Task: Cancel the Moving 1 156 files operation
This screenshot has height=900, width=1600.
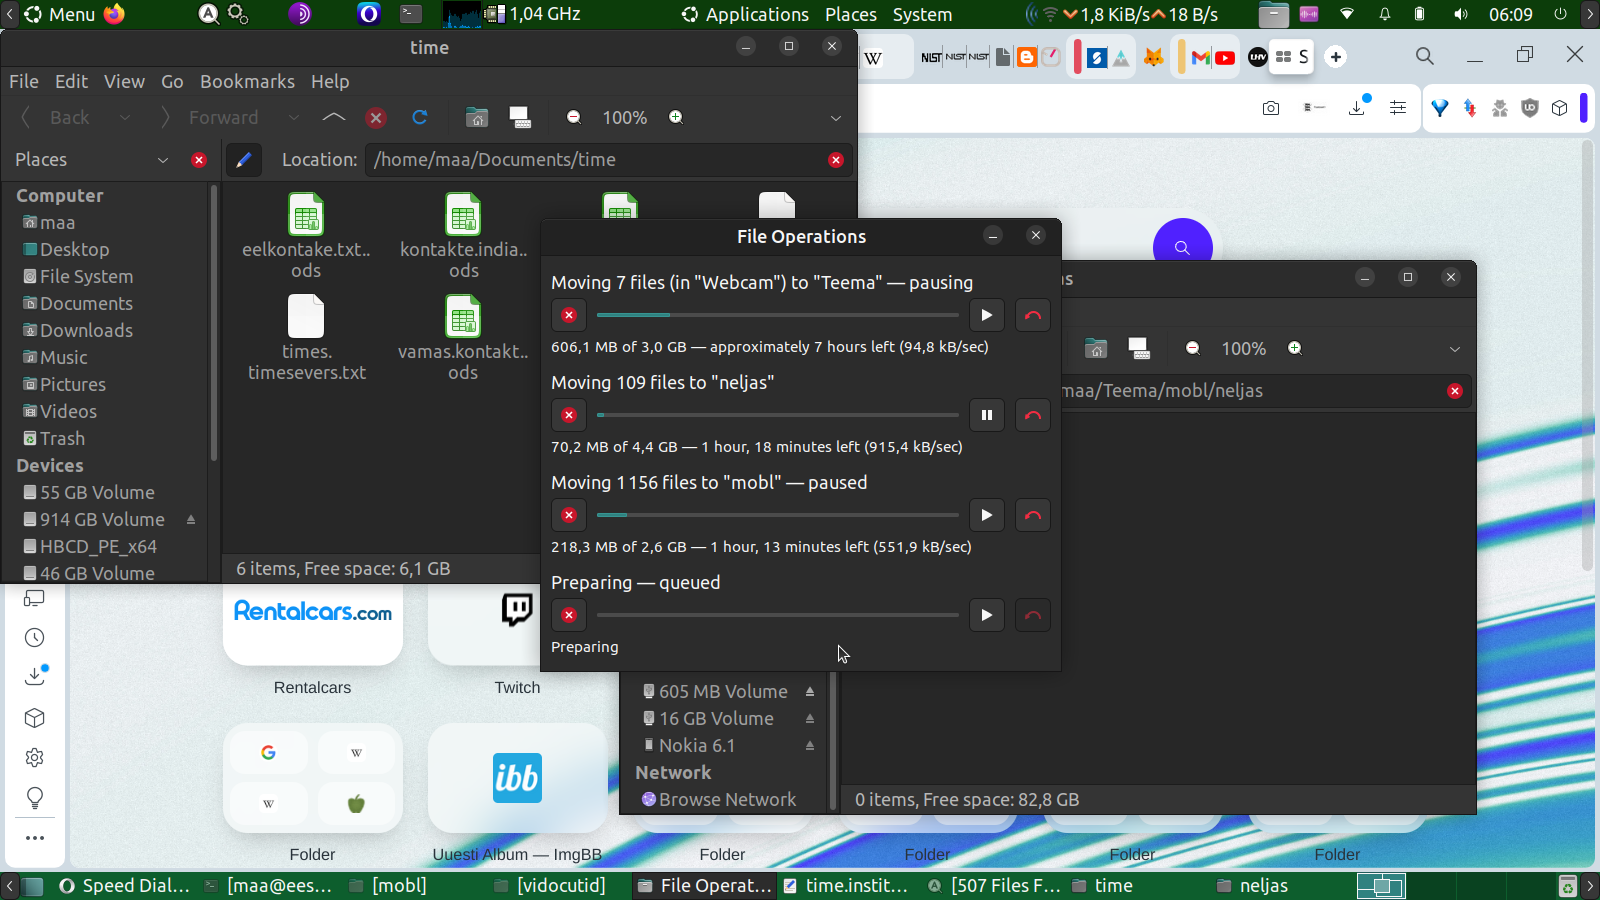Action: 569,515
